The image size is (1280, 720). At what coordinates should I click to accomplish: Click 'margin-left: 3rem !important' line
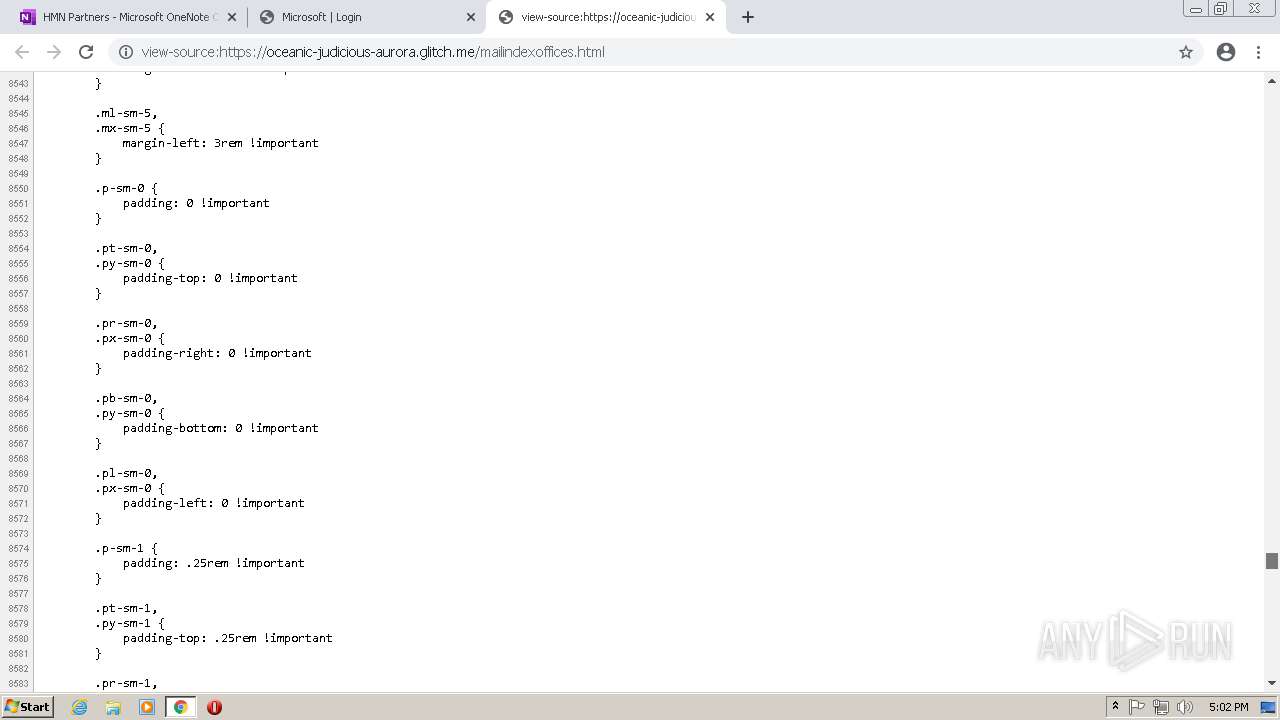tap(220, 143)
